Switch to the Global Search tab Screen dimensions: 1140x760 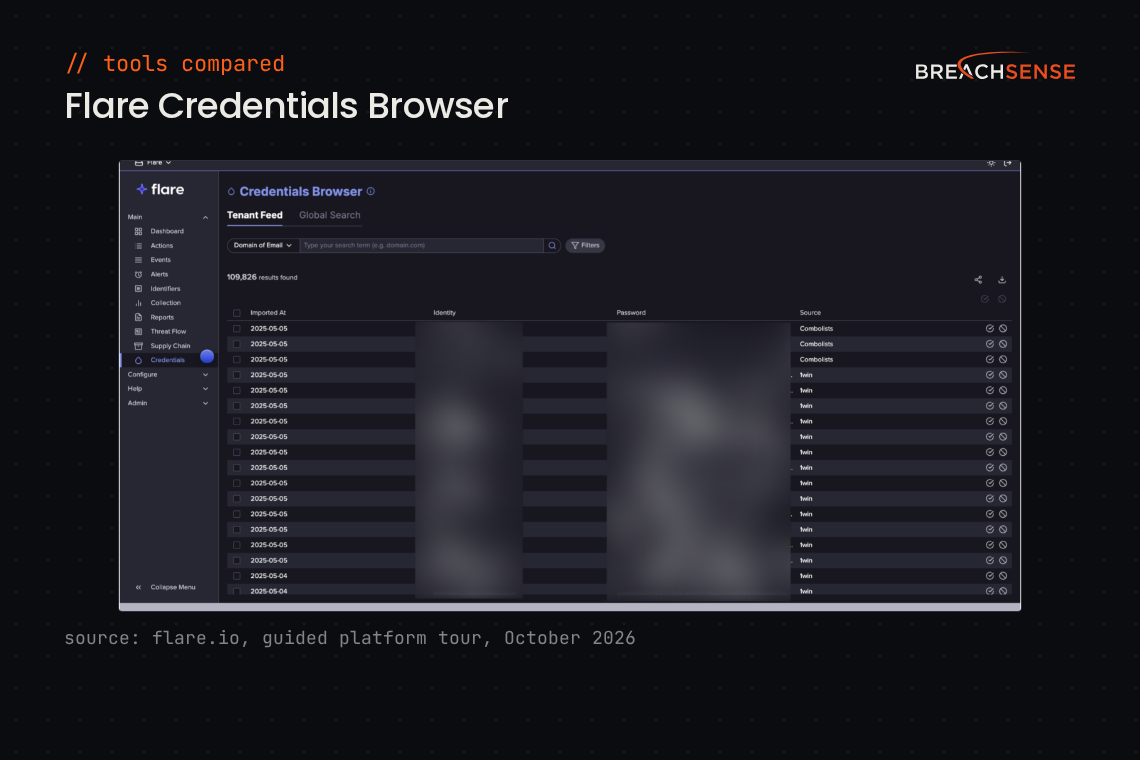pyautogui.click(x=329, y=215)
